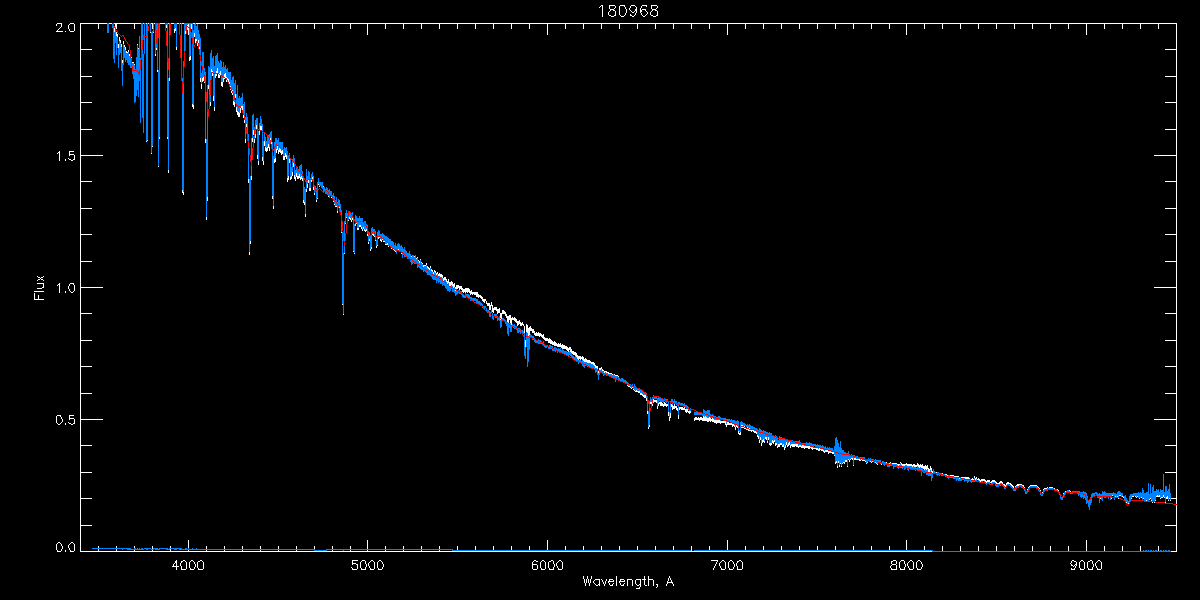Click the 5000 wavelength tick label

coord(367,564)
